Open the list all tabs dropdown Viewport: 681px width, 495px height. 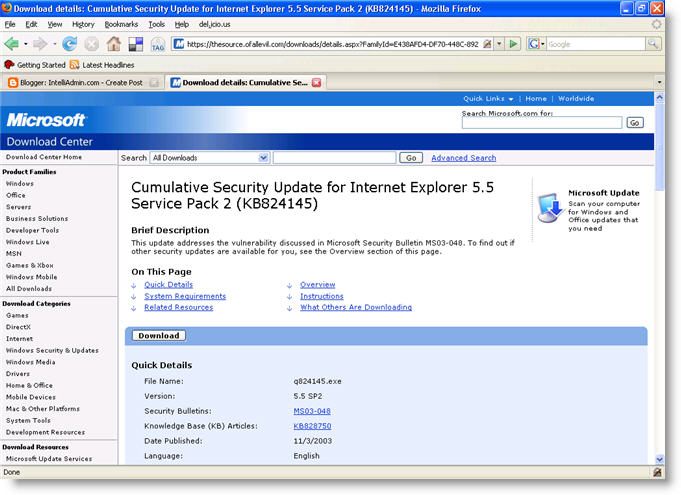659,82
